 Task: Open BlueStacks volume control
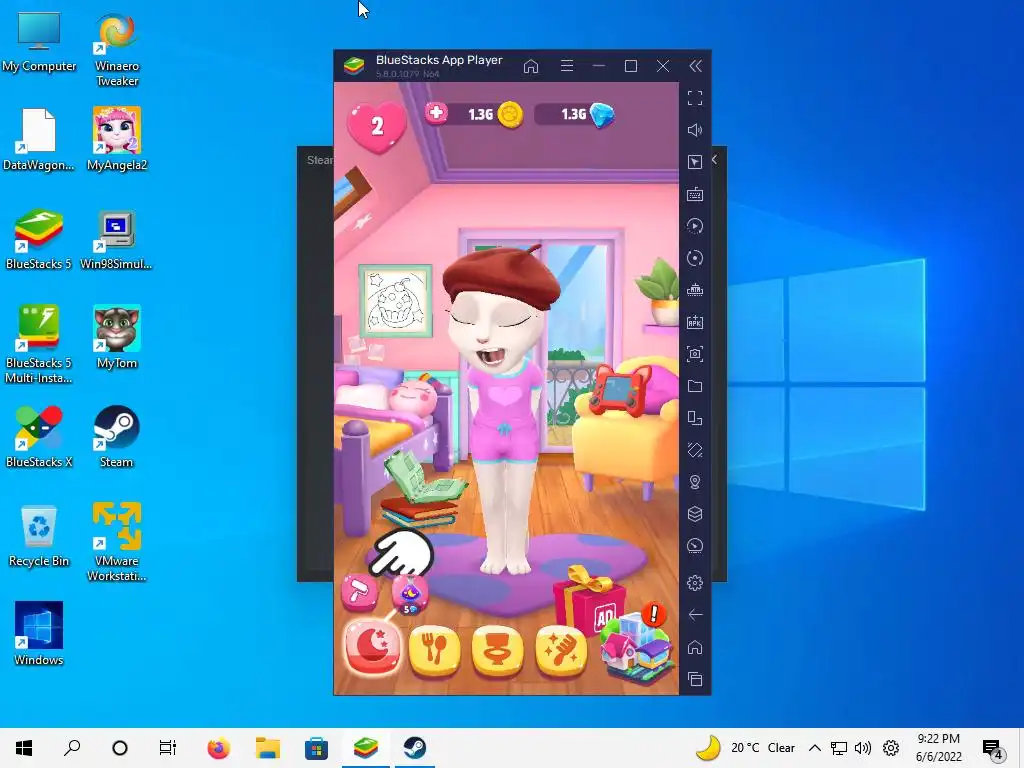[x=695, y=130]
